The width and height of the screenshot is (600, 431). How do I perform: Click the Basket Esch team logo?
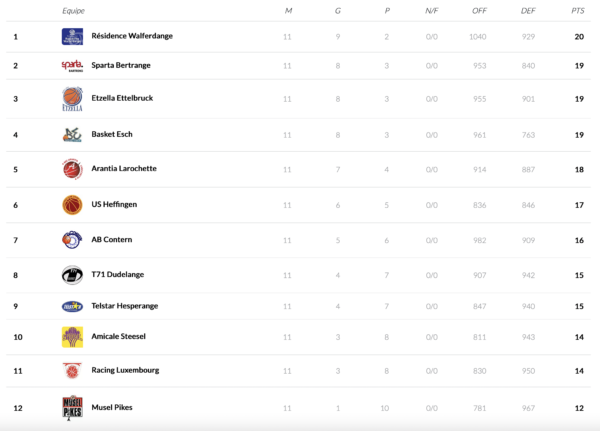[x=72, y=134]
